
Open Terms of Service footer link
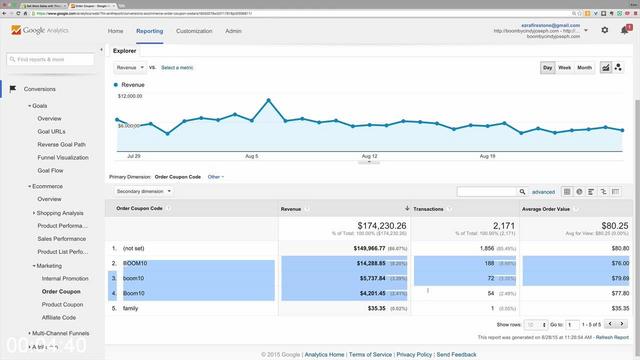point(370,355)
